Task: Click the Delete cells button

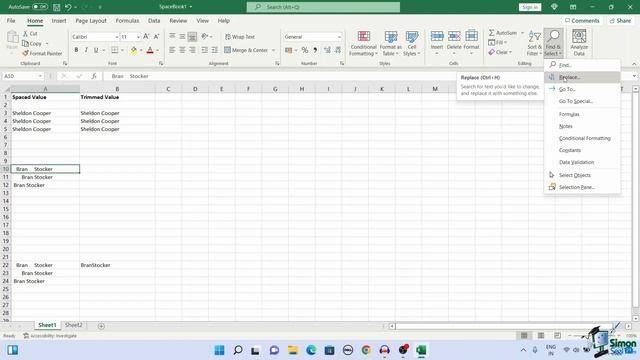Action: [454, 42]
